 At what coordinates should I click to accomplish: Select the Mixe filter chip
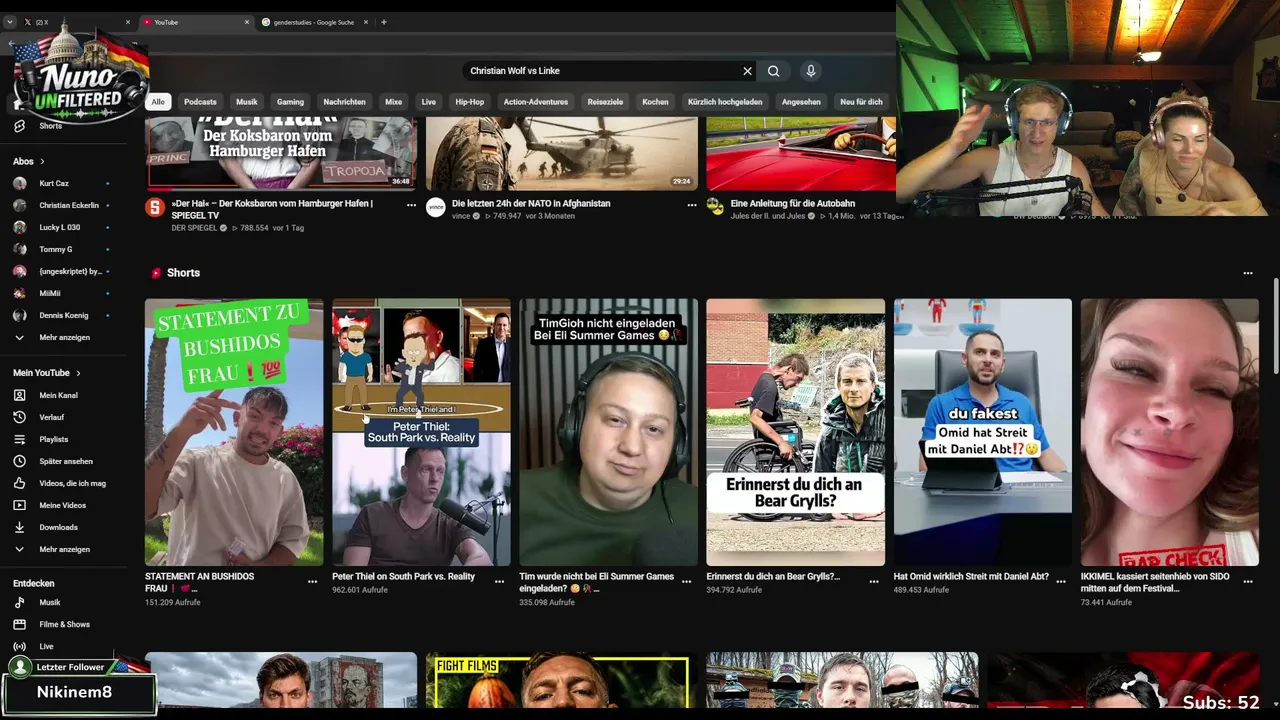394,102
